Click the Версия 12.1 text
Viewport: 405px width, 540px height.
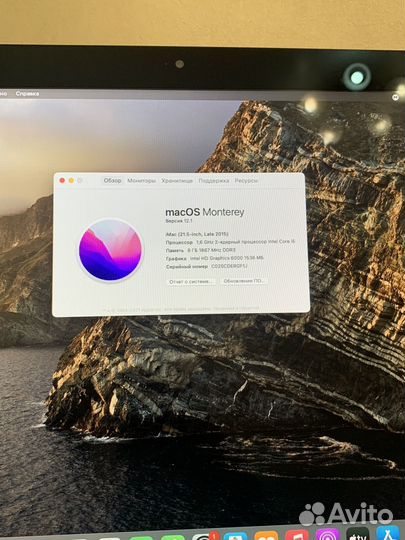[179, 221]
